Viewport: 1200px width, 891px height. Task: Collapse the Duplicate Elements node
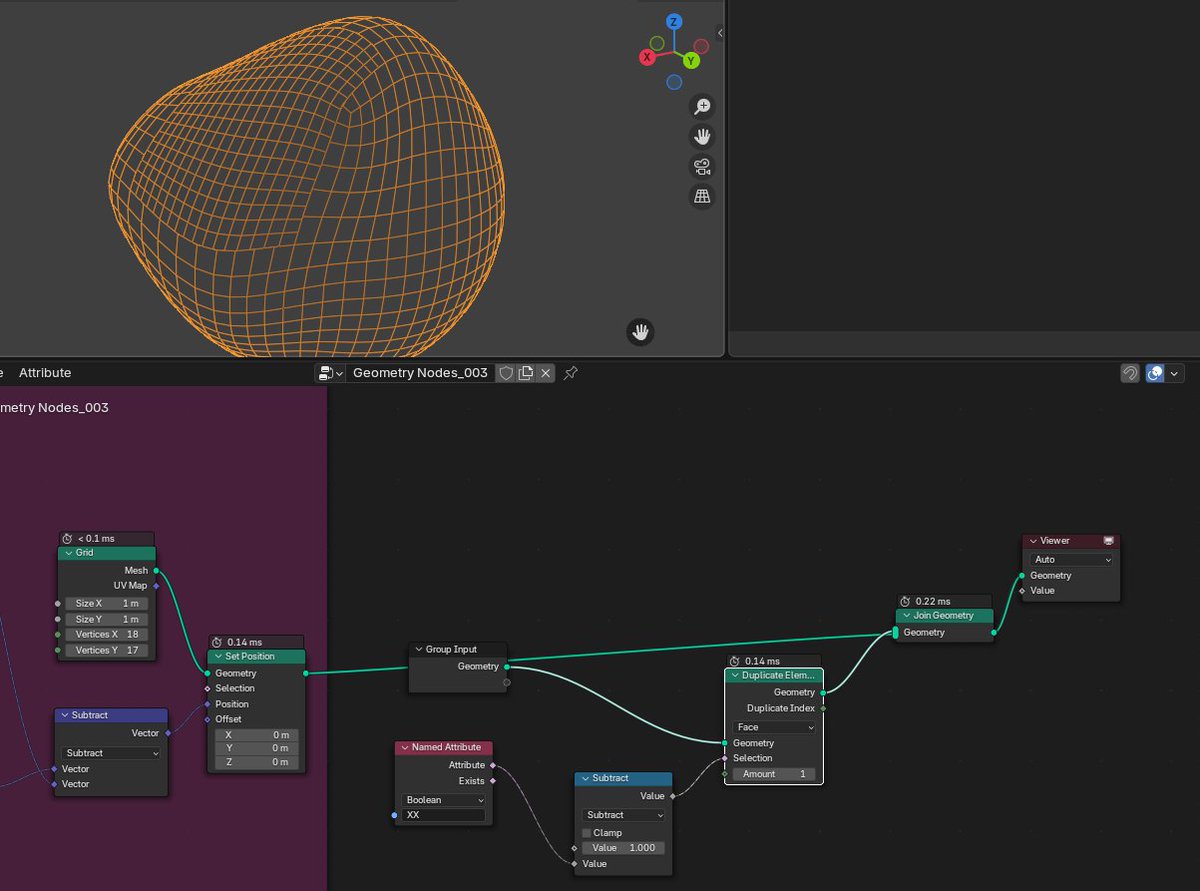(735, 676)
